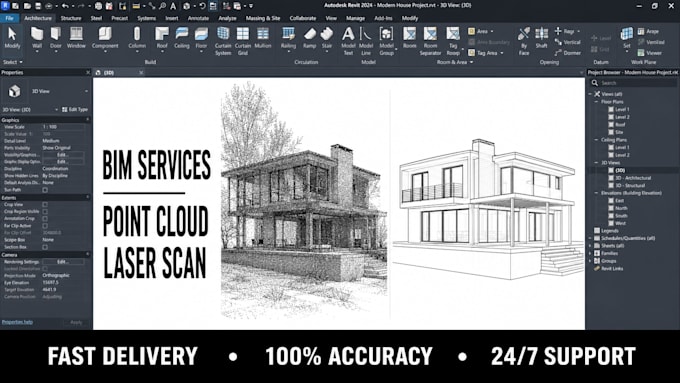Screen dimensions: 680x383
Task: Click Graphic Display Options Edit button
Action: point(63,162)
